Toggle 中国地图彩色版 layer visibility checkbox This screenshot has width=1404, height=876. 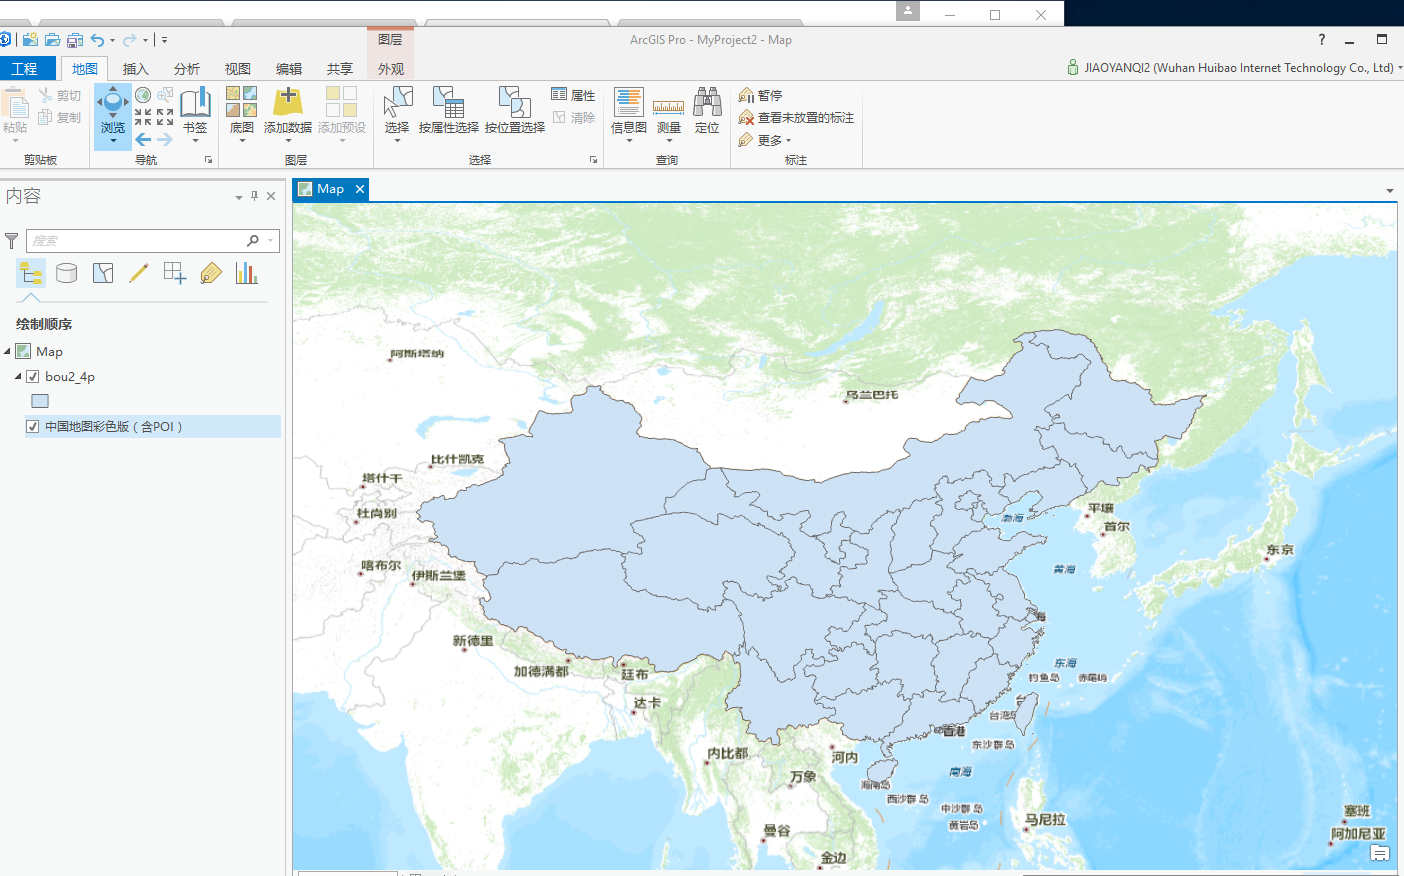32,427
